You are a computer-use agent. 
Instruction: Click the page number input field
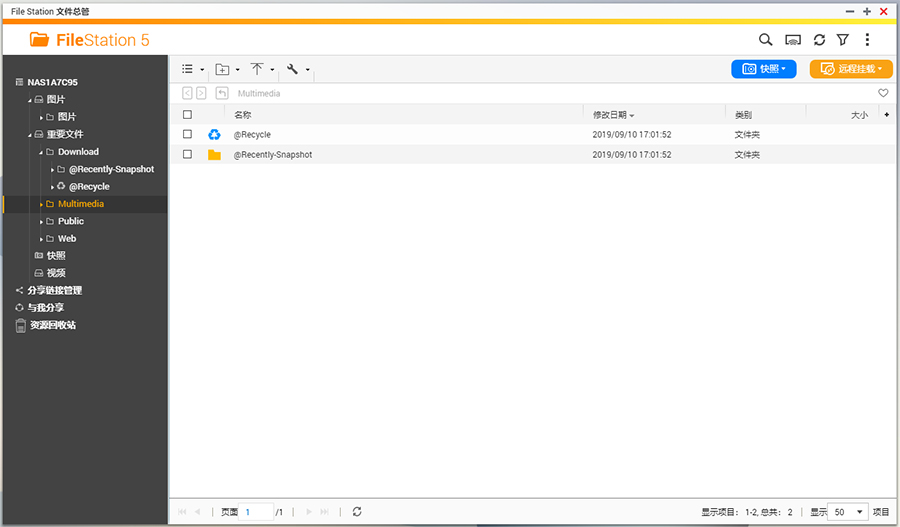(x=255, y=512)
